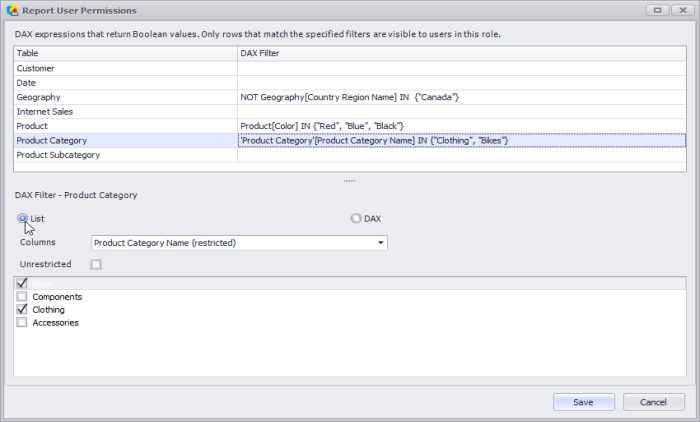Cancel the permissions dialog
700x422 pixels.
point(653,401)
